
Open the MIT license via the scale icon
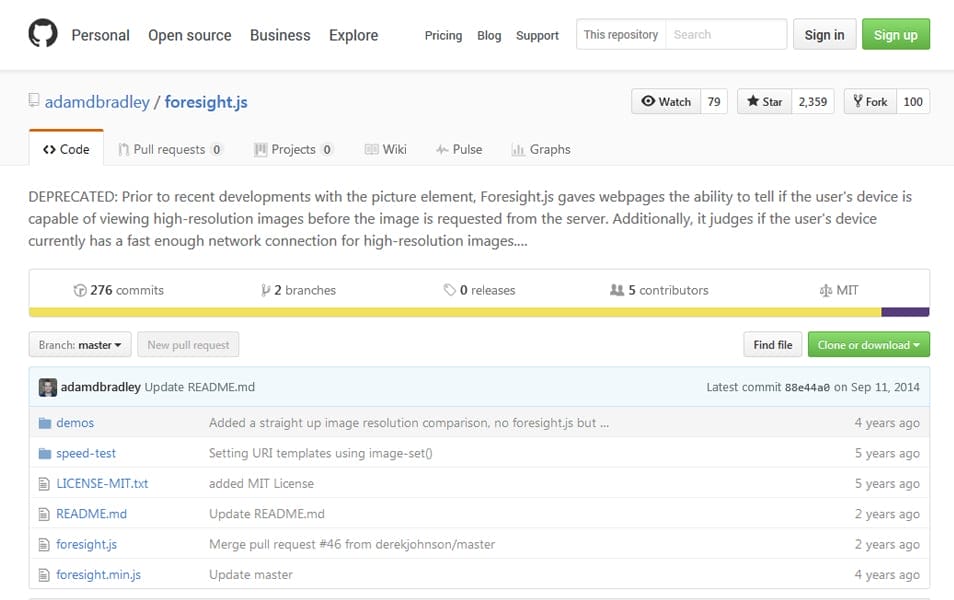point(825,290)
